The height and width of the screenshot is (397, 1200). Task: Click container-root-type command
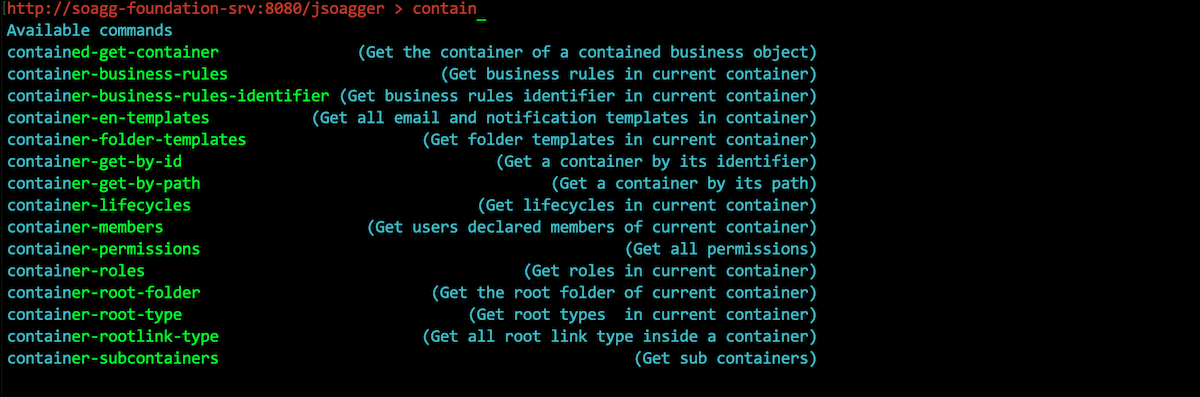pos(94,315)
